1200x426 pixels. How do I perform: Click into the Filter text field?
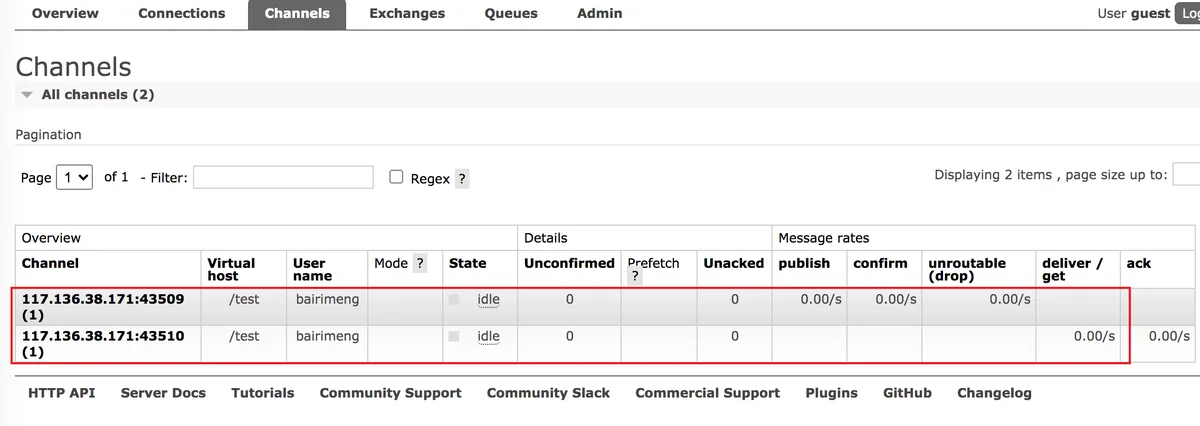click(283, 177)
